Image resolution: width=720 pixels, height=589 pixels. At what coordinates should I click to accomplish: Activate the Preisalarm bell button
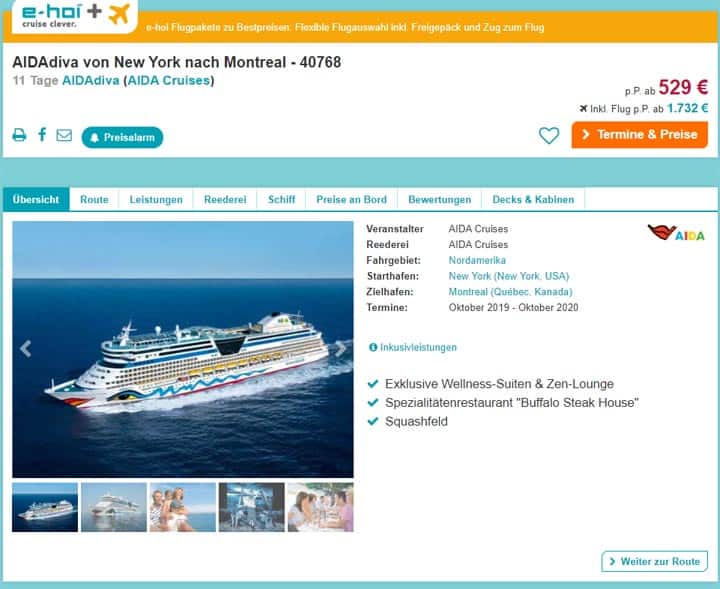pyautogui.click(x=122, y=137)
